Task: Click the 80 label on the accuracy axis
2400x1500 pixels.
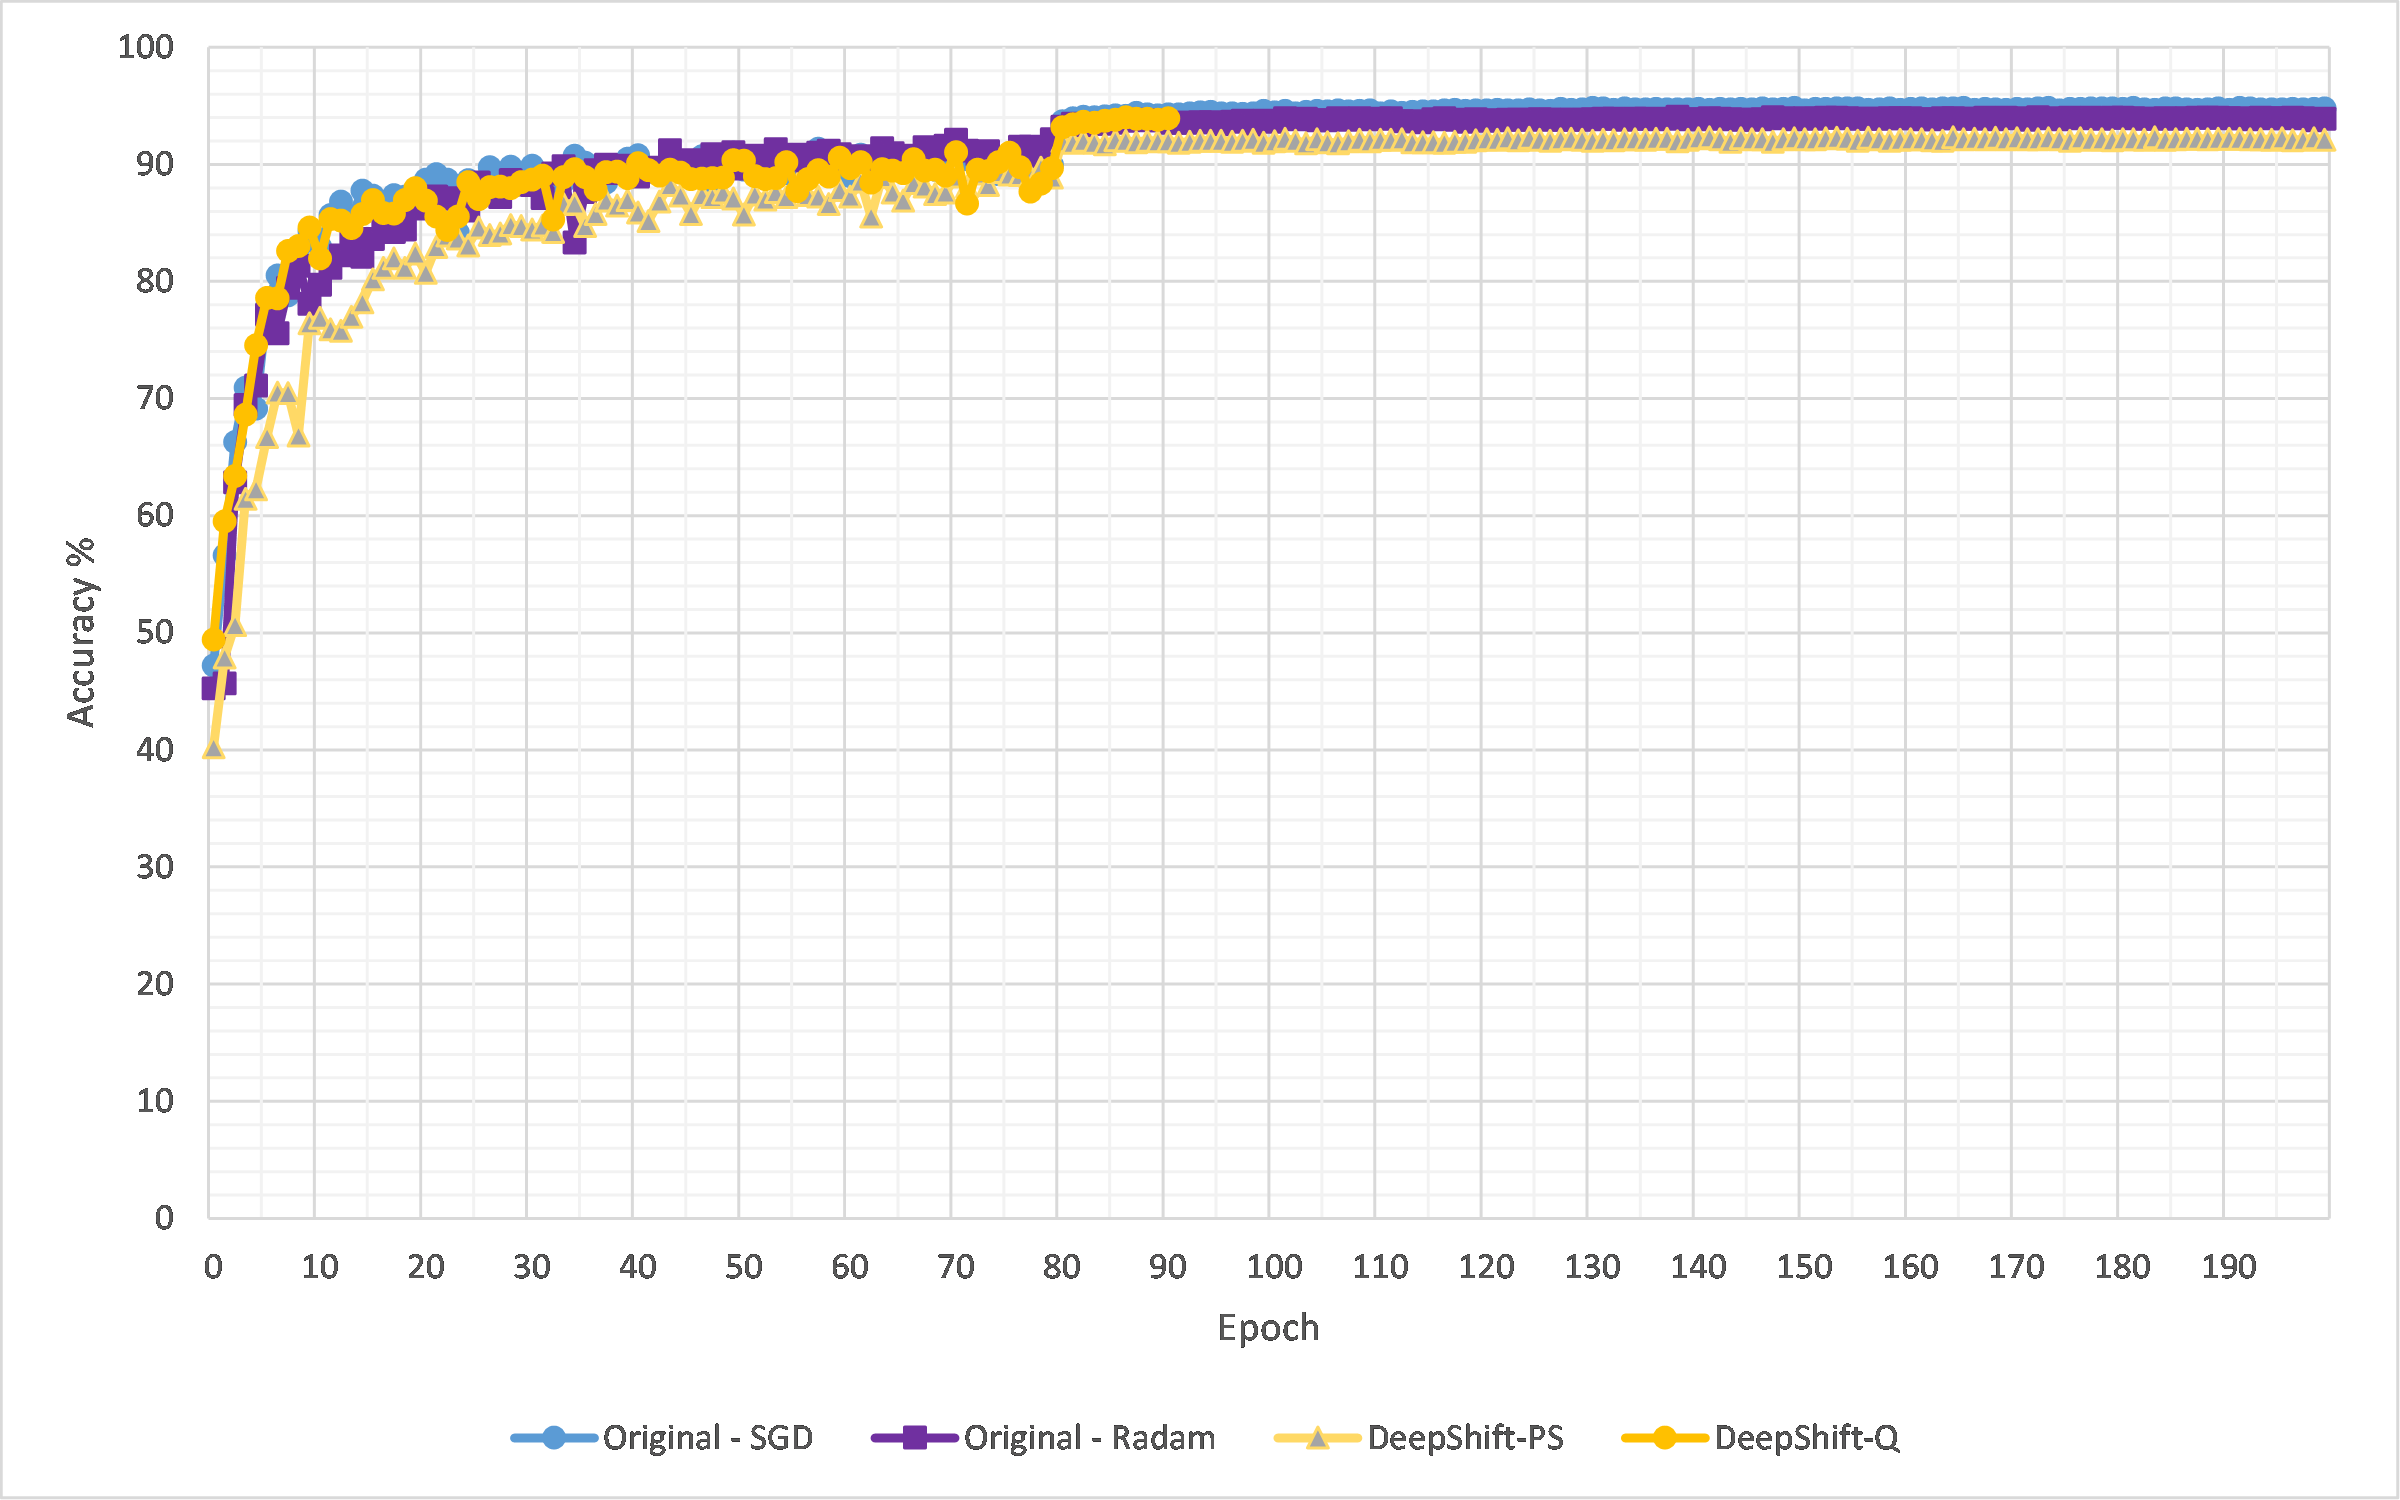Action: (155, 281)
